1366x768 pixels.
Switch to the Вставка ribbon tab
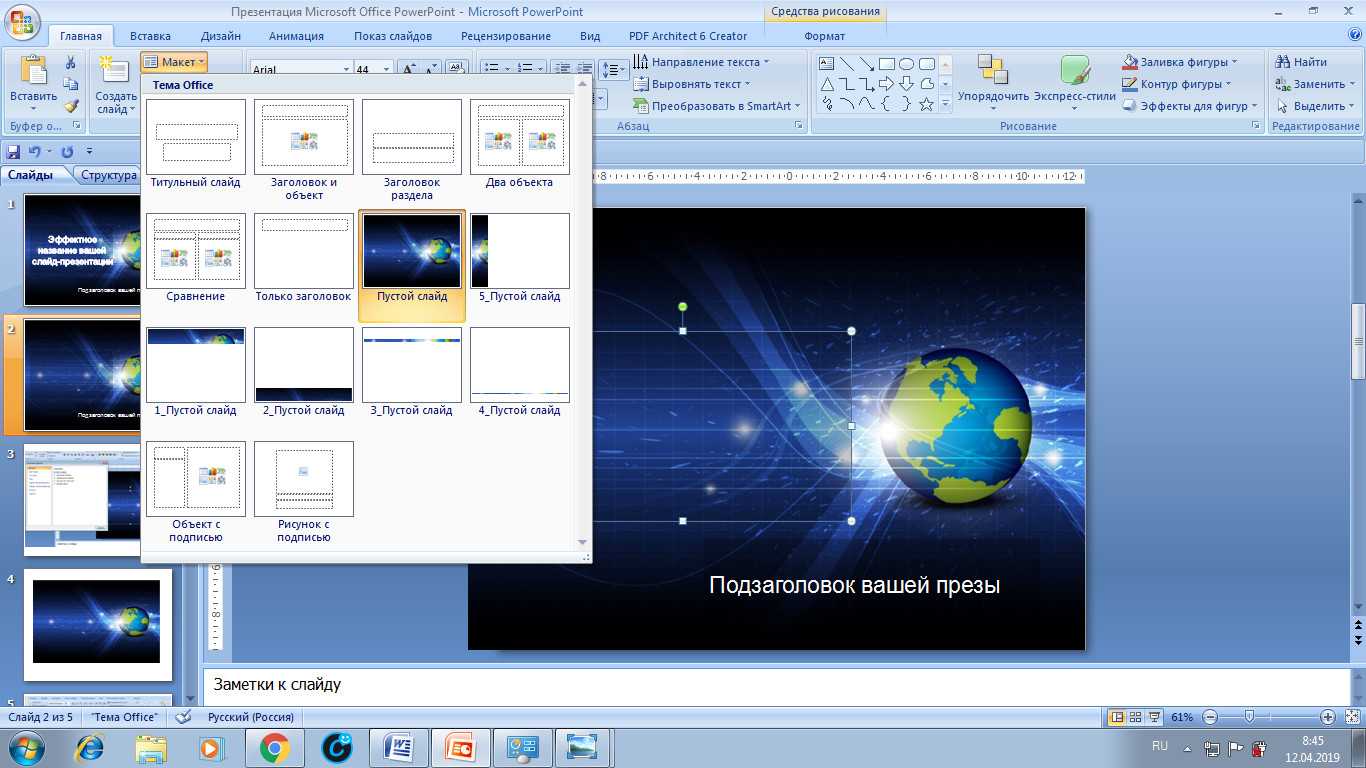tap(150, 36)
